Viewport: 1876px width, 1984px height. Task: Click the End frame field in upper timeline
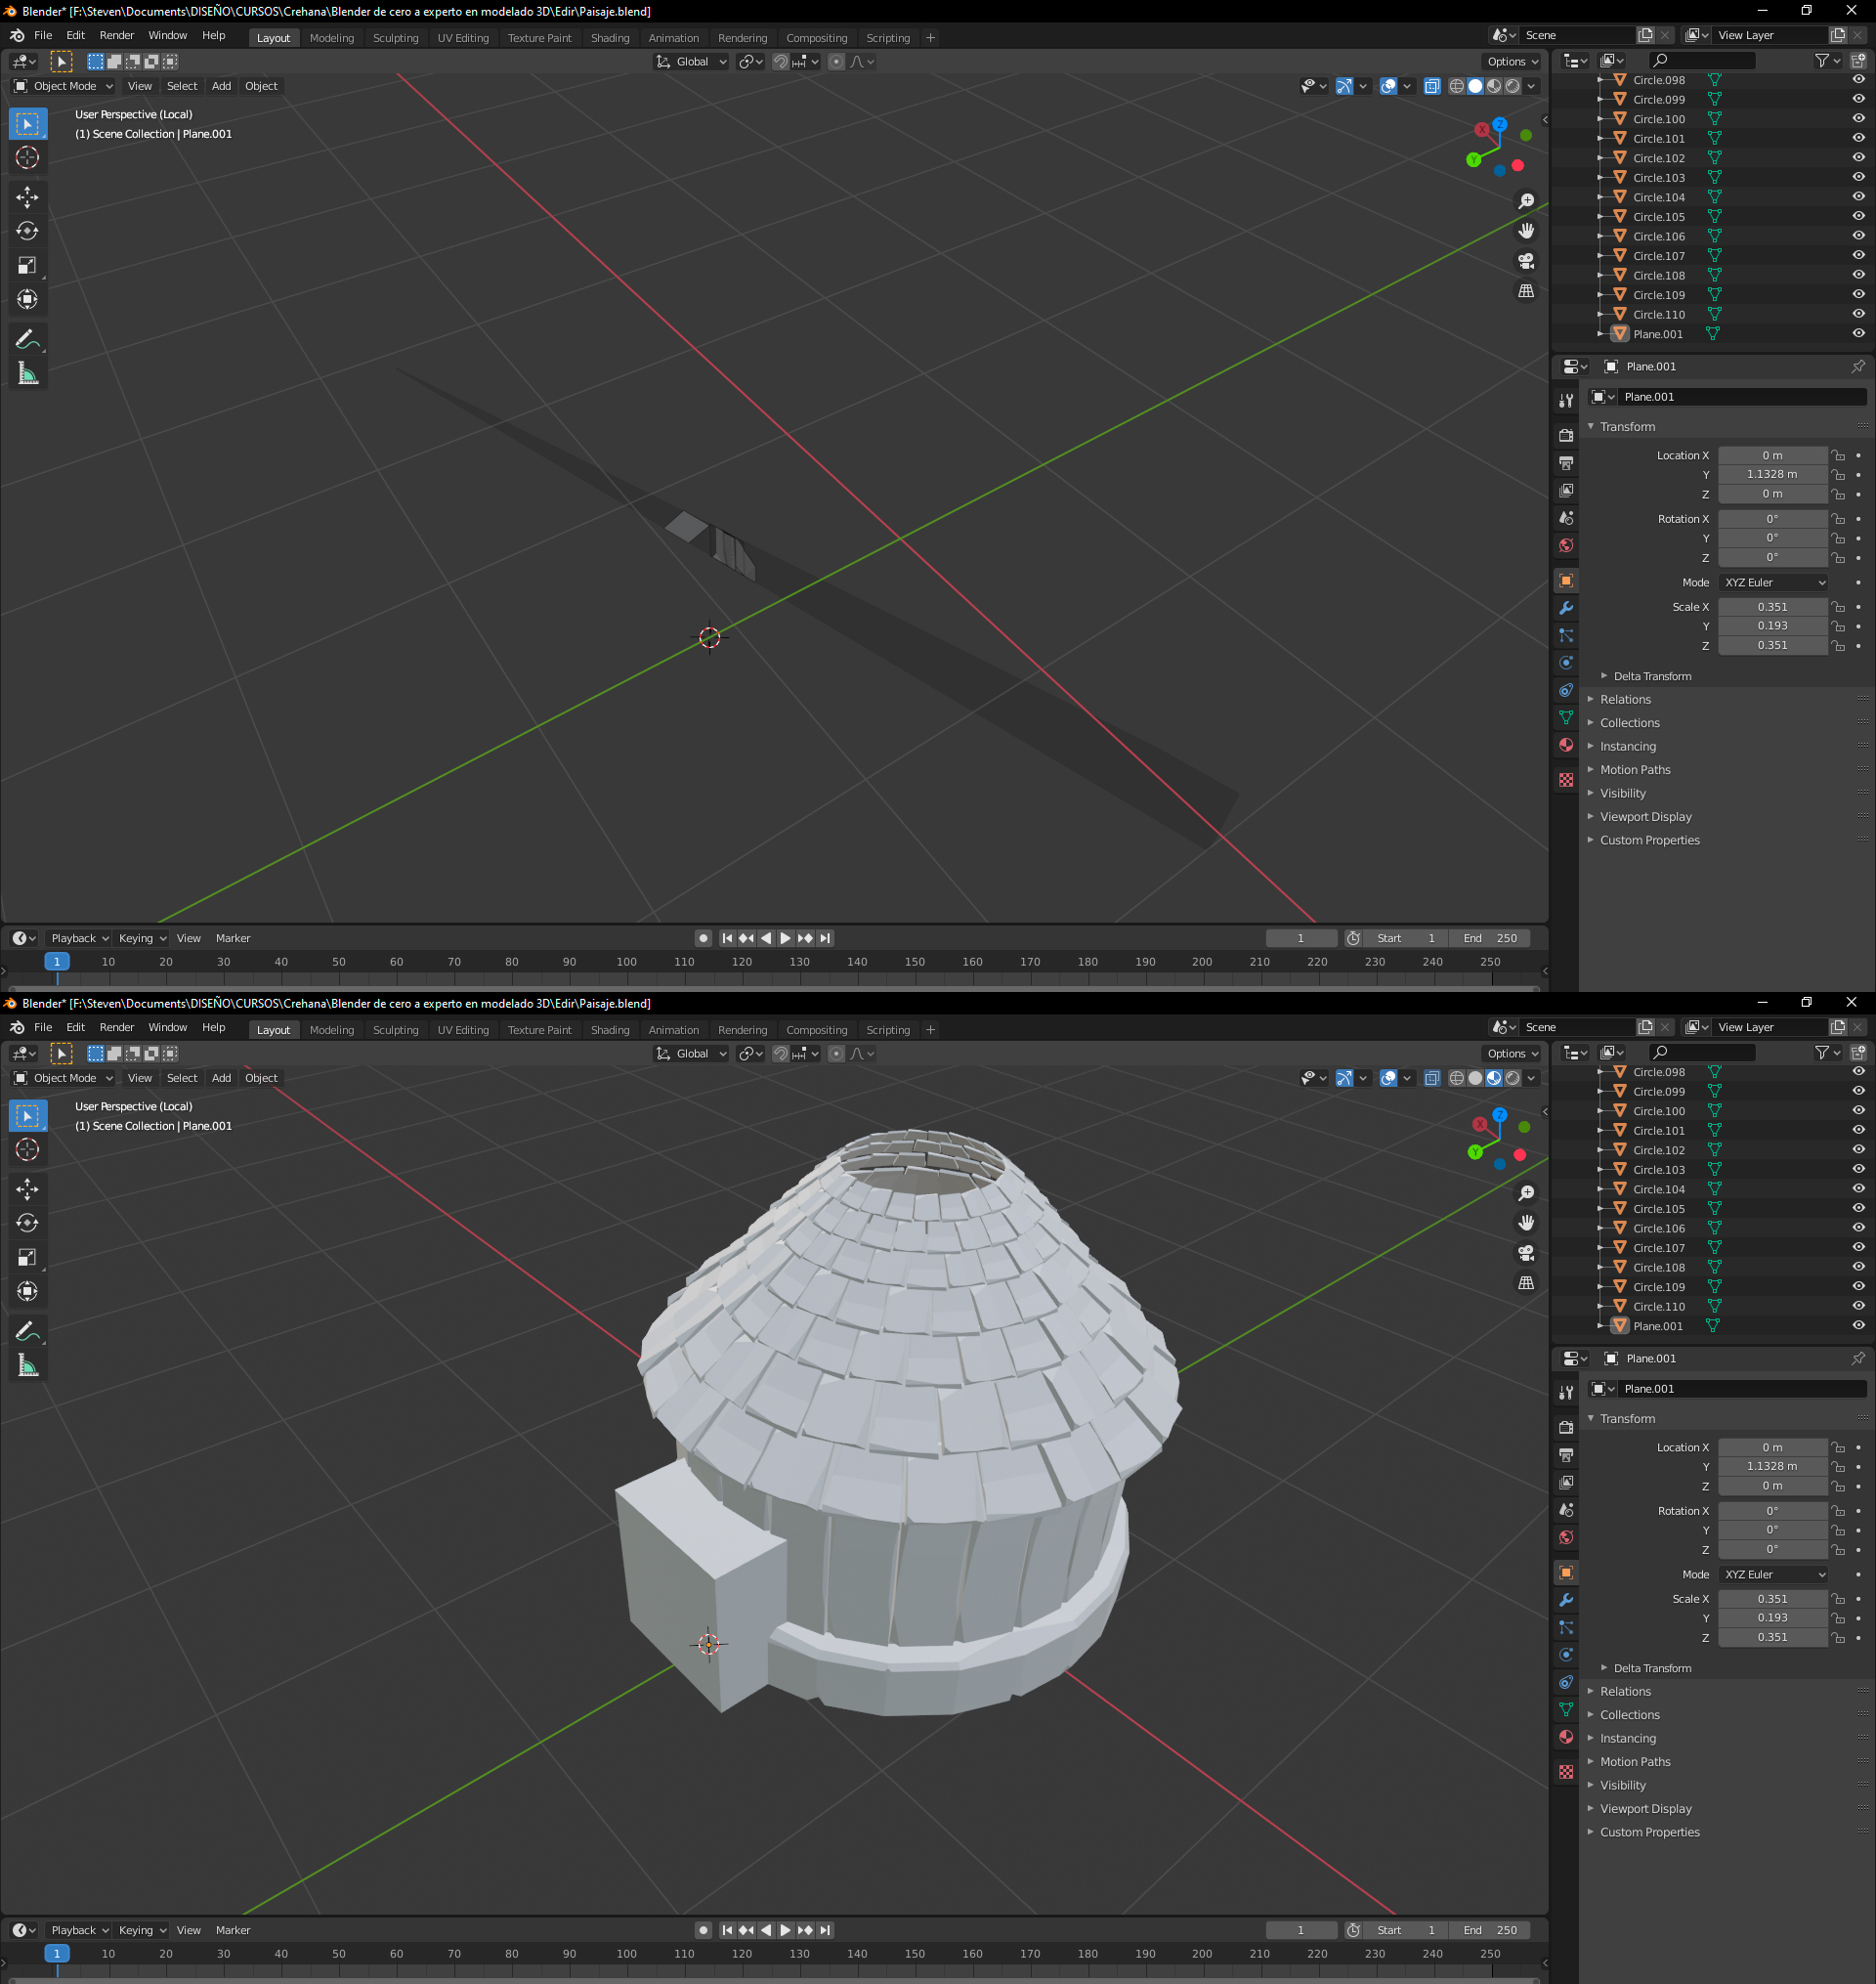(x=1490, y=938)
